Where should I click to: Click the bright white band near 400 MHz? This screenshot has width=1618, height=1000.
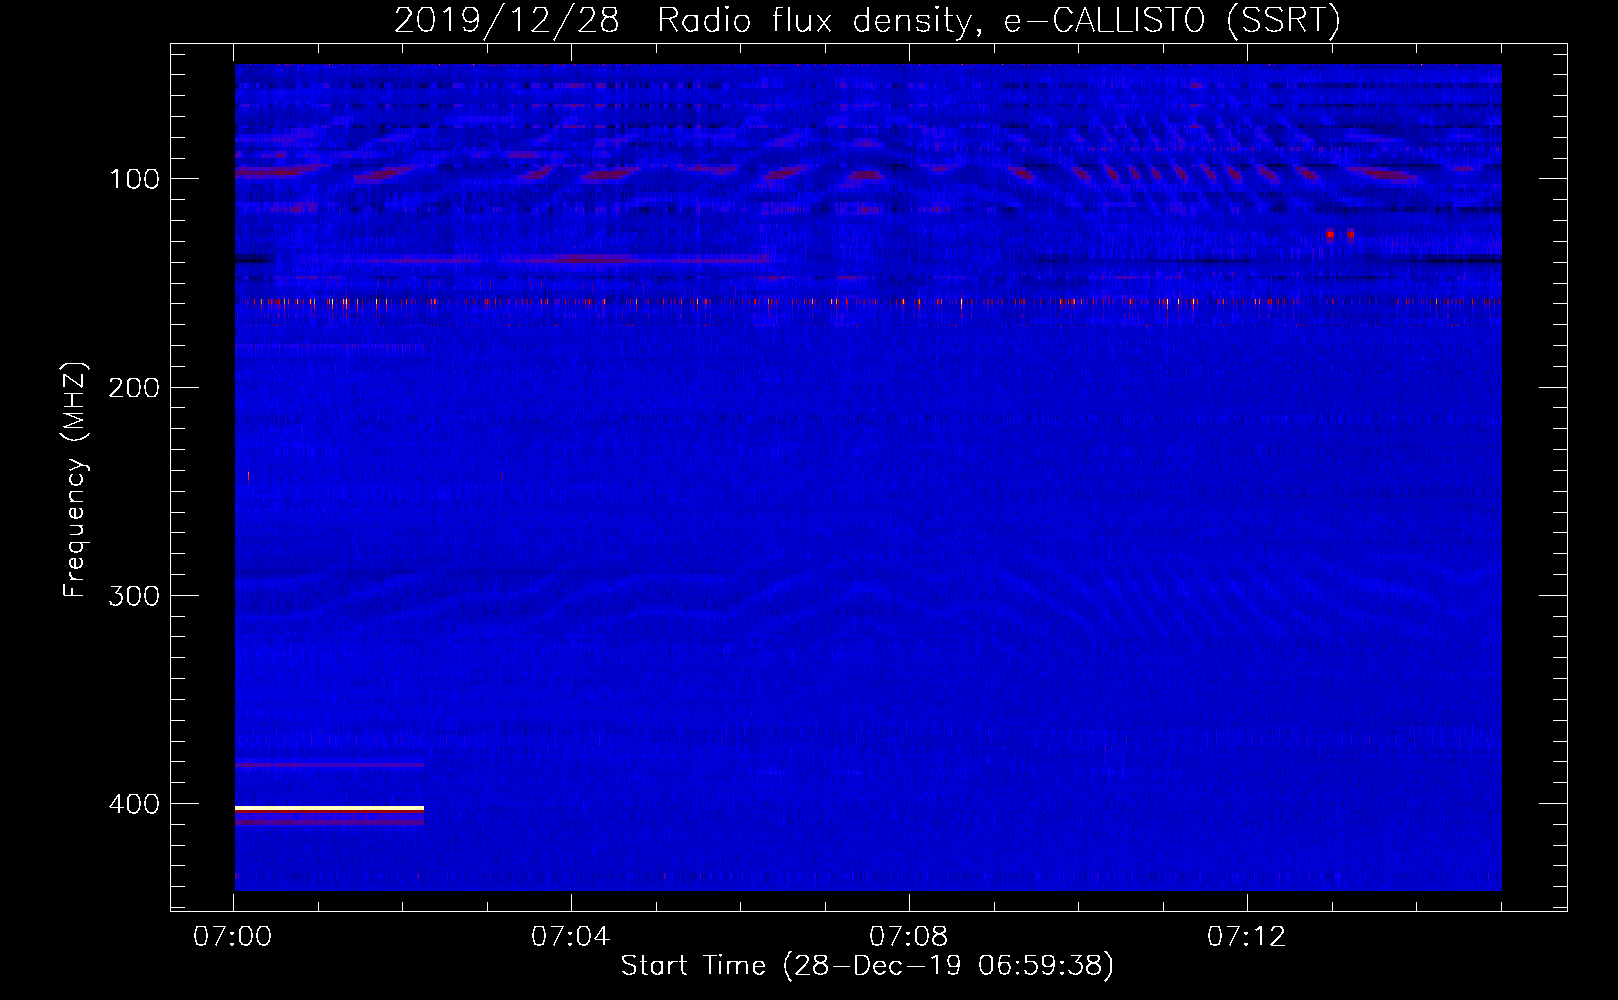tap(329, 808)
